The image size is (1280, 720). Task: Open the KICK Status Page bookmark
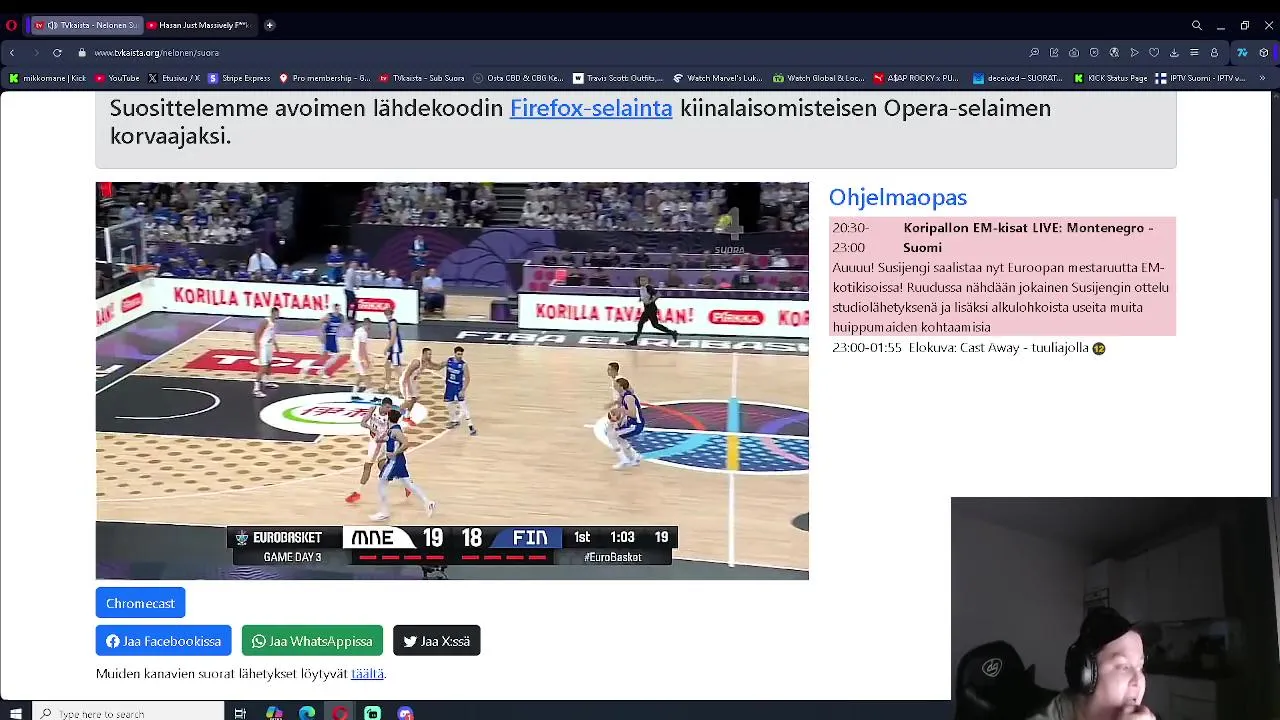tap(1111, 78)
